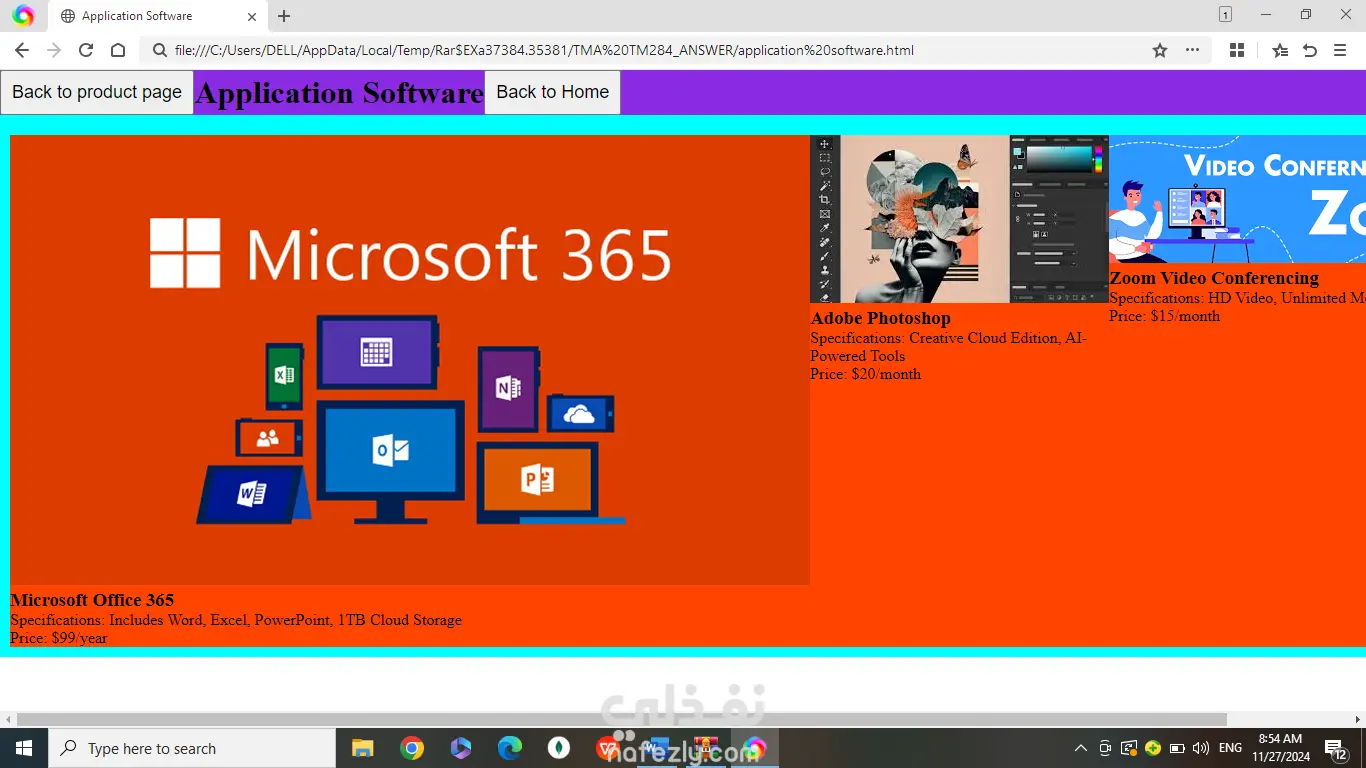1366x768 pixels.
Task: Open the favorites list icon
Action: pyautogui.click(x=1280, y=50)
